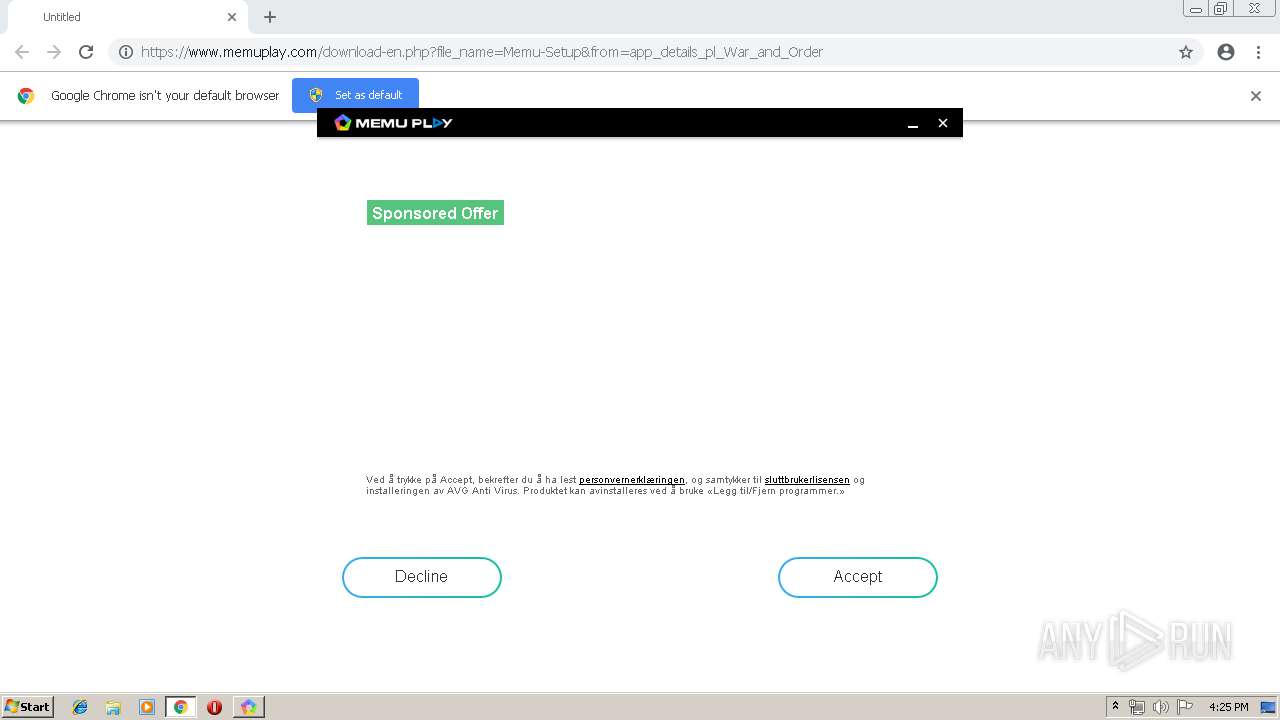1280x720 pixels.
Task: Dismiss the default browser infobar
Action: (x=1256, y=96)
